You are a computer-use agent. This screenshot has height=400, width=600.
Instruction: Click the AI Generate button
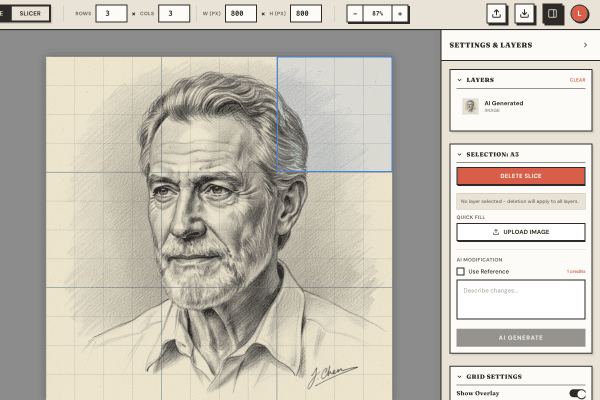[521, 338]
